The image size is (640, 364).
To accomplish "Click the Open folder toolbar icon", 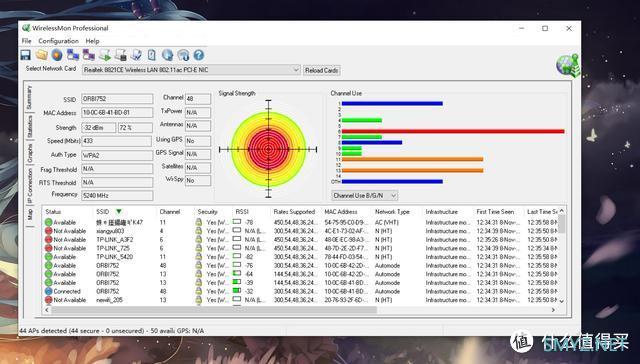I will click(41, 55).
